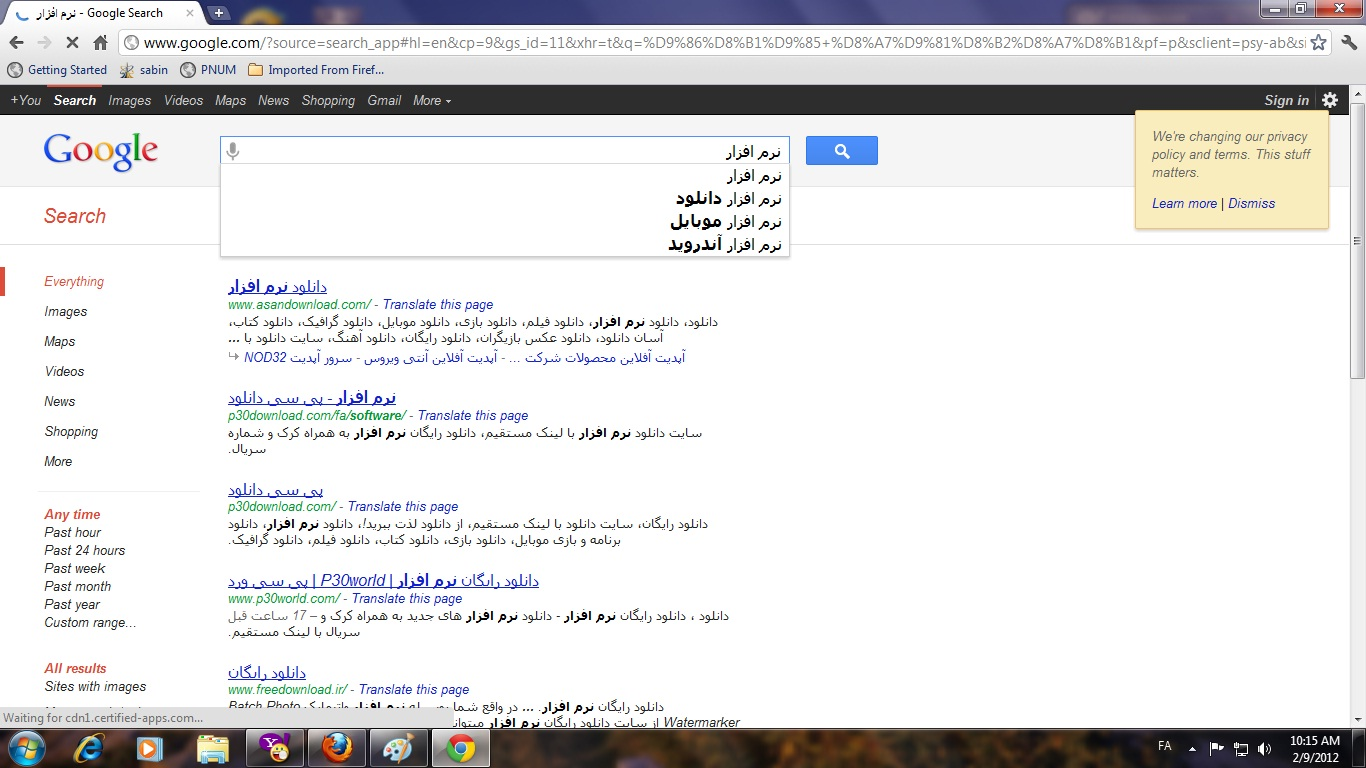Open Custom range... time filter

[x=90, y=622]
